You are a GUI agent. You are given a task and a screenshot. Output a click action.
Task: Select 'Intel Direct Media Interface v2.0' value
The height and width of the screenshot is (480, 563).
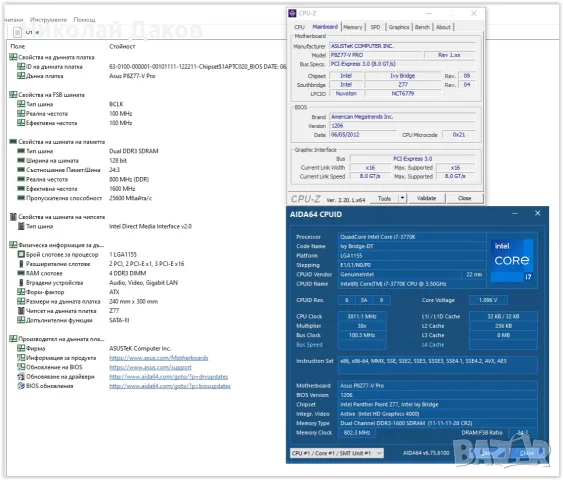pos(150,226)
